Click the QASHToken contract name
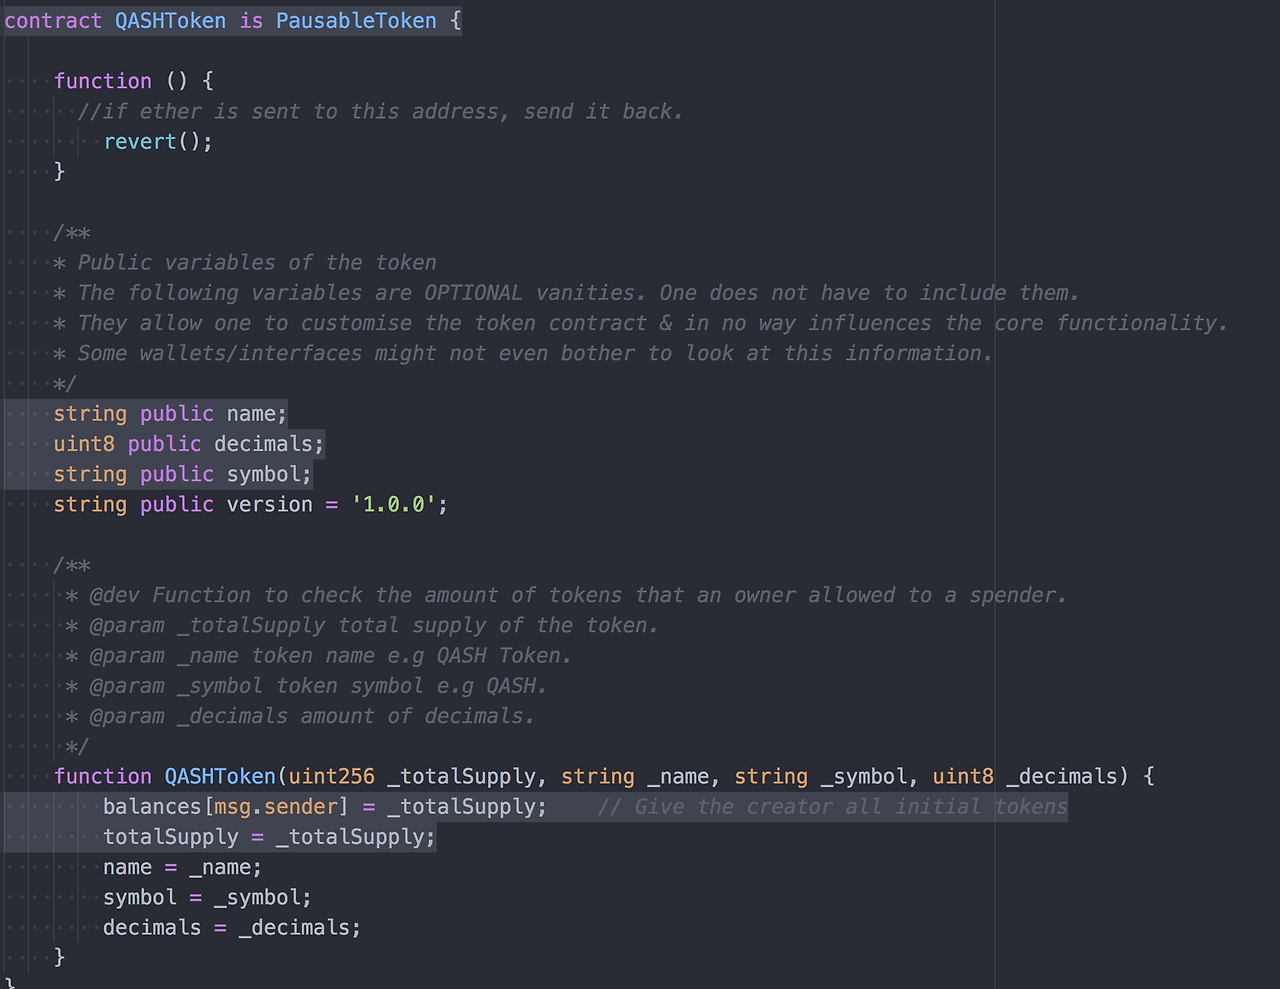Screen dimensions: 1280x989 170,20
